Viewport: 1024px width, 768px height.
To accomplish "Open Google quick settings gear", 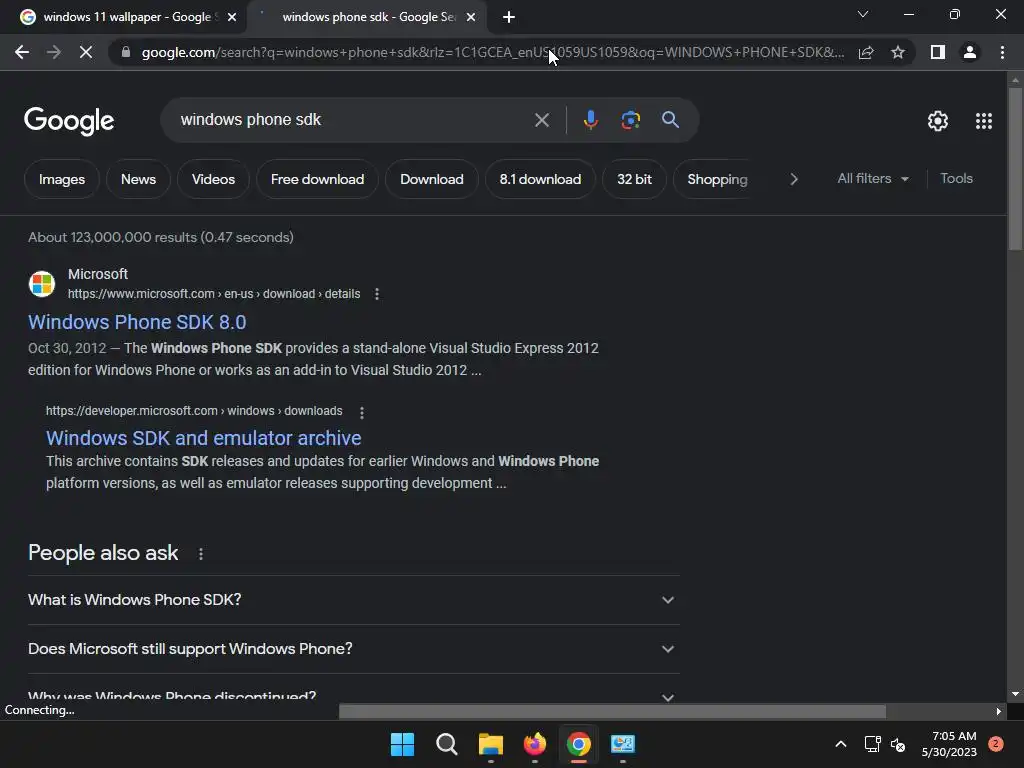I will [x=938, y=121].
